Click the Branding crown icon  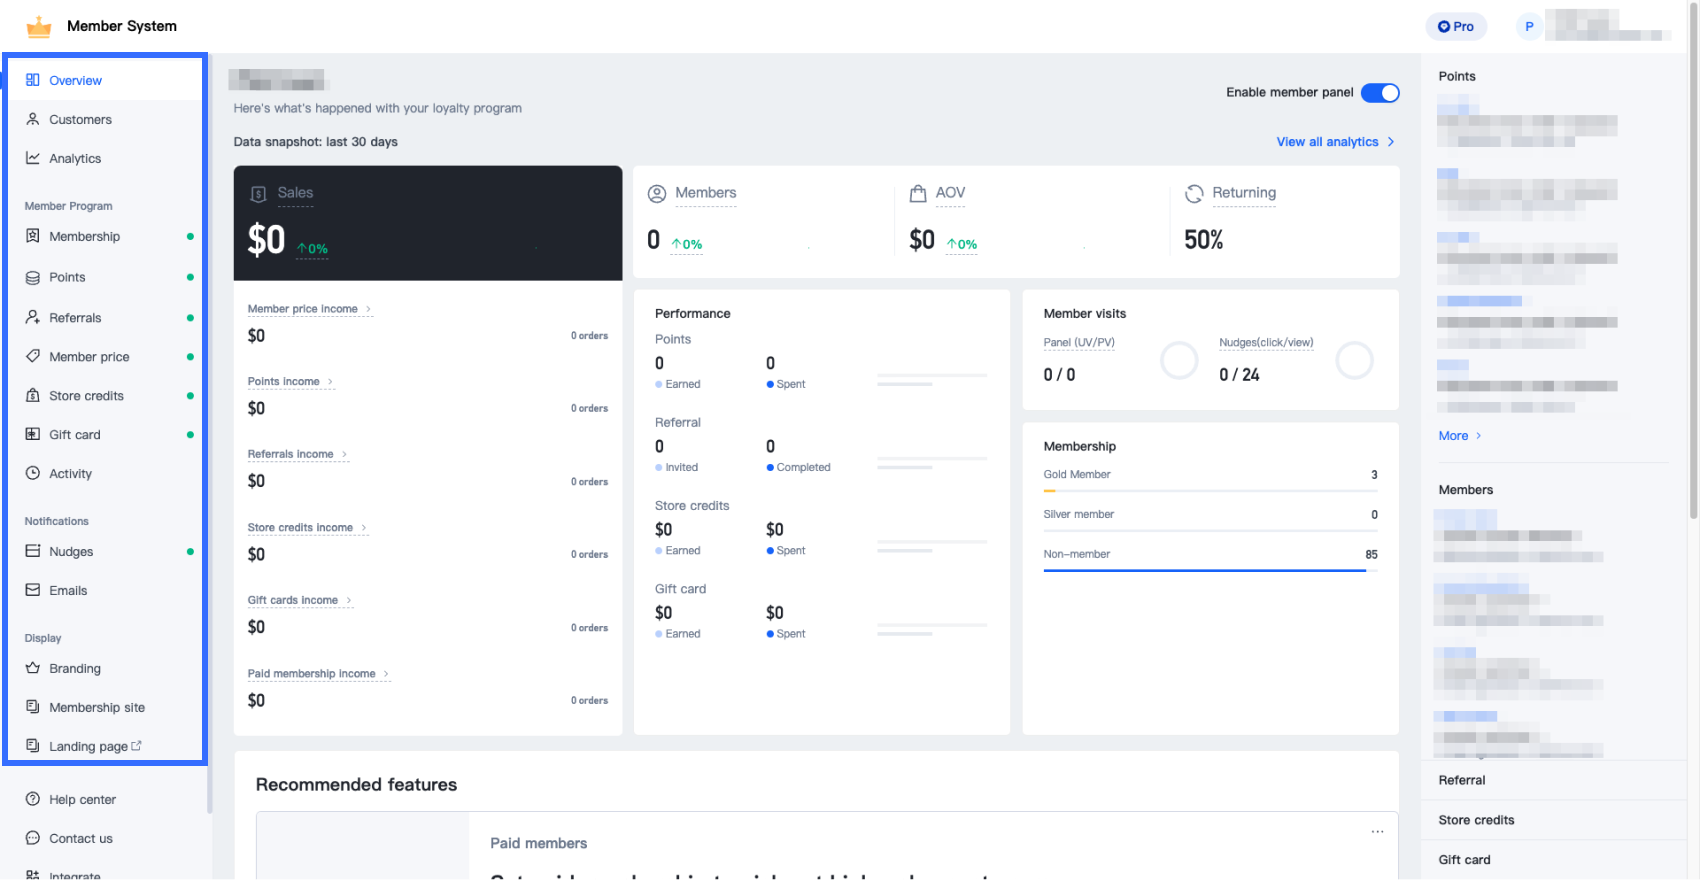point(33,668)
